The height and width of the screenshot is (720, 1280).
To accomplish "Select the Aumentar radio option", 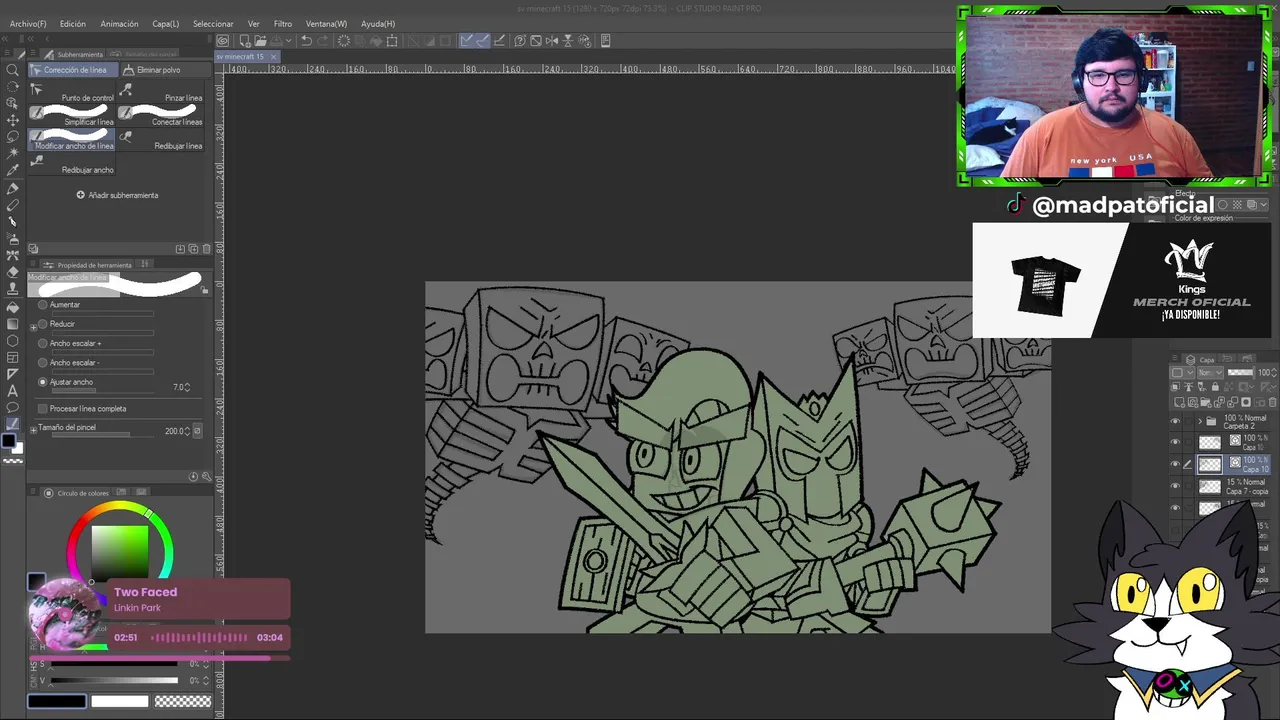I will (43, 305).
